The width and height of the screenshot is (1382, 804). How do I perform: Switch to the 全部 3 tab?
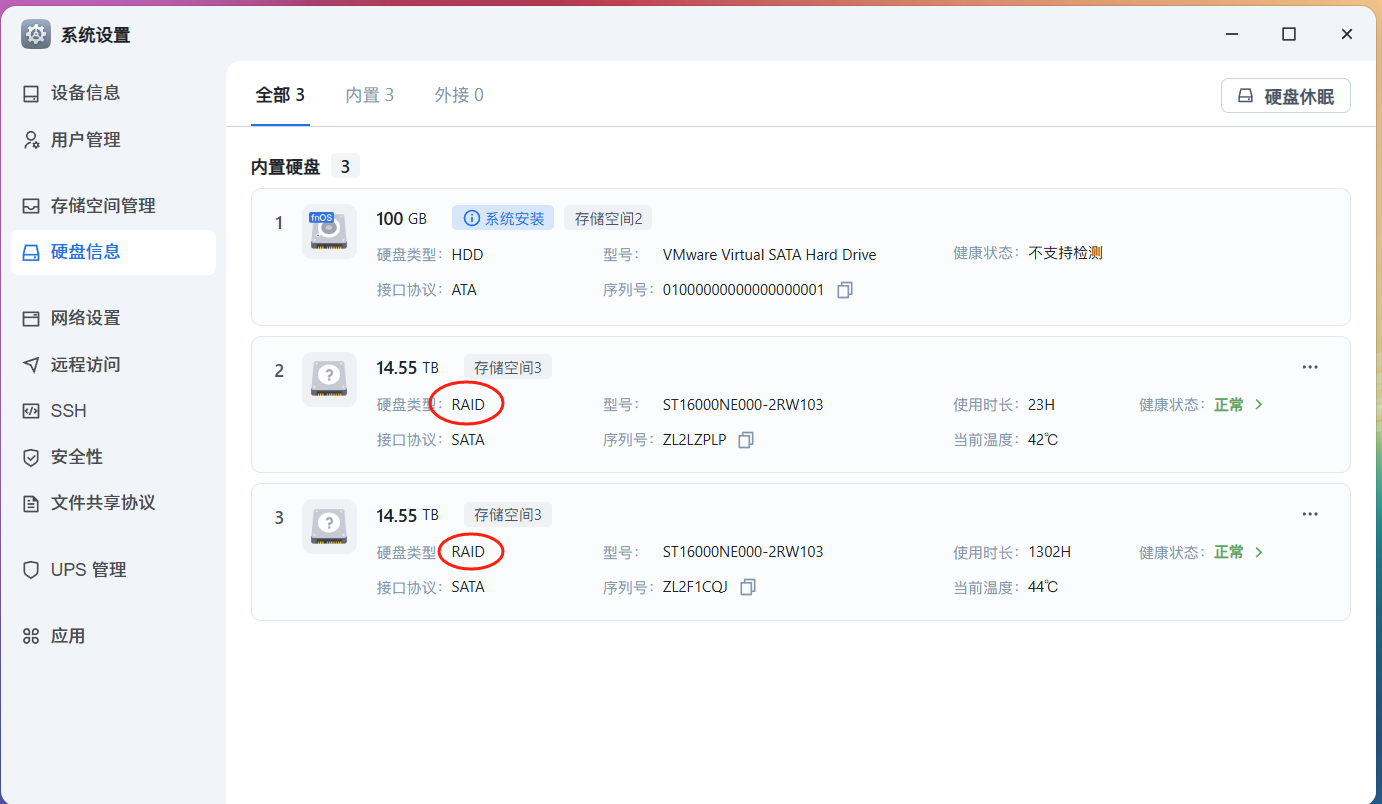coord(280,95)
